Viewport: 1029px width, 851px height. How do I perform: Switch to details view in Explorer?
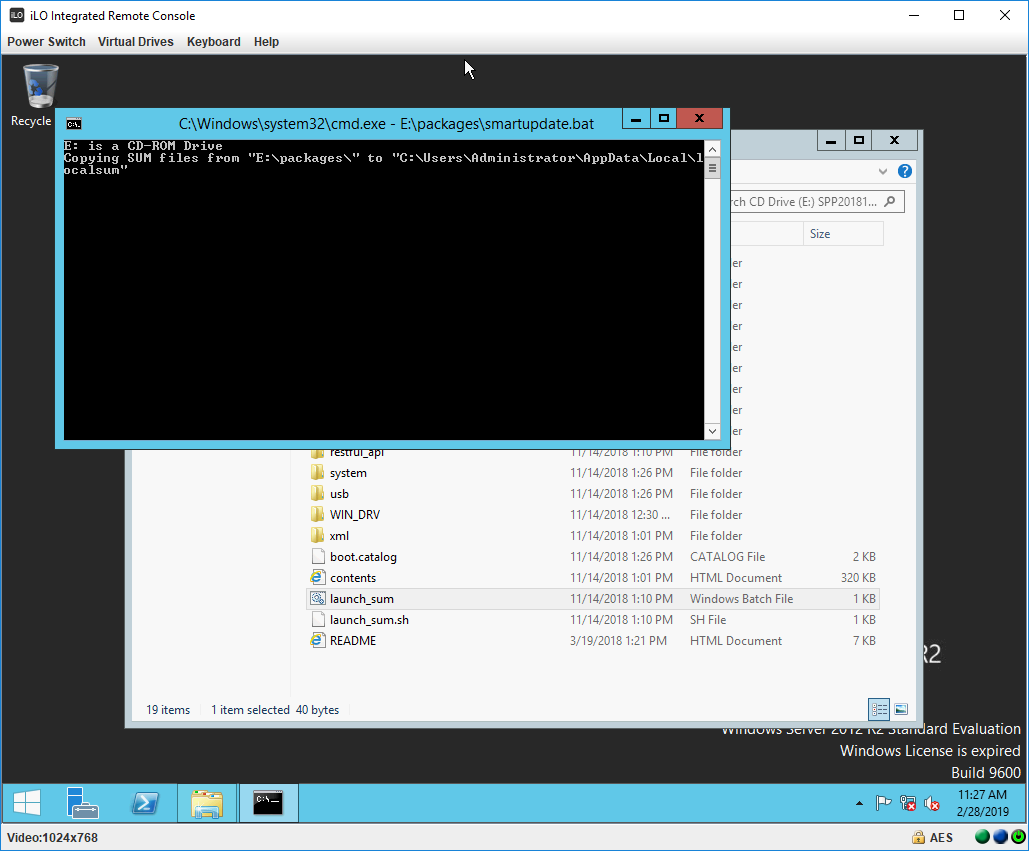pyautogui.click(x=879, y=709)
